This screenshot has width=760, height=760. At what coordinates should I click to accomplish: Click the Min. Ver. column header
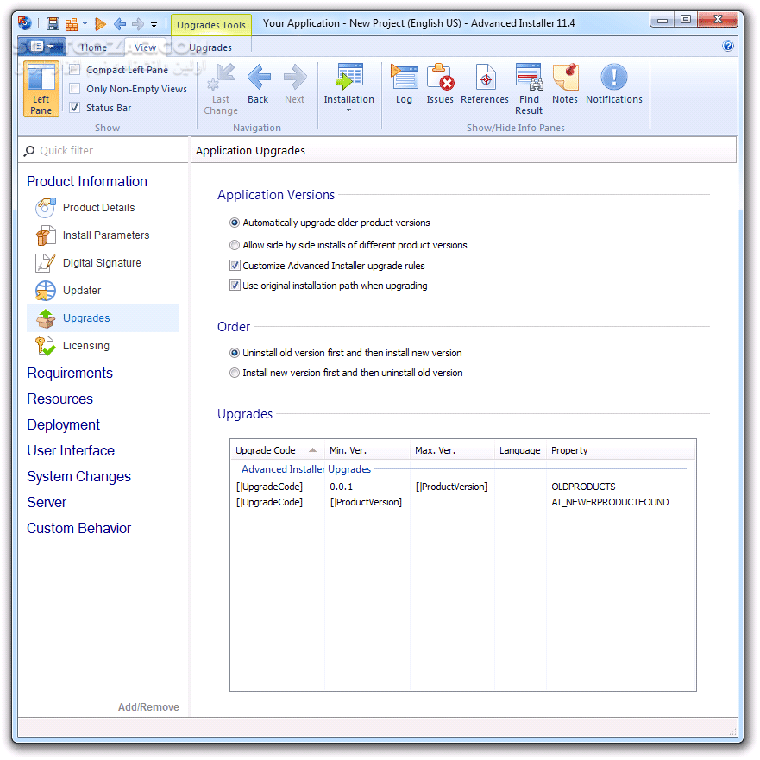(x=367, y=451)
